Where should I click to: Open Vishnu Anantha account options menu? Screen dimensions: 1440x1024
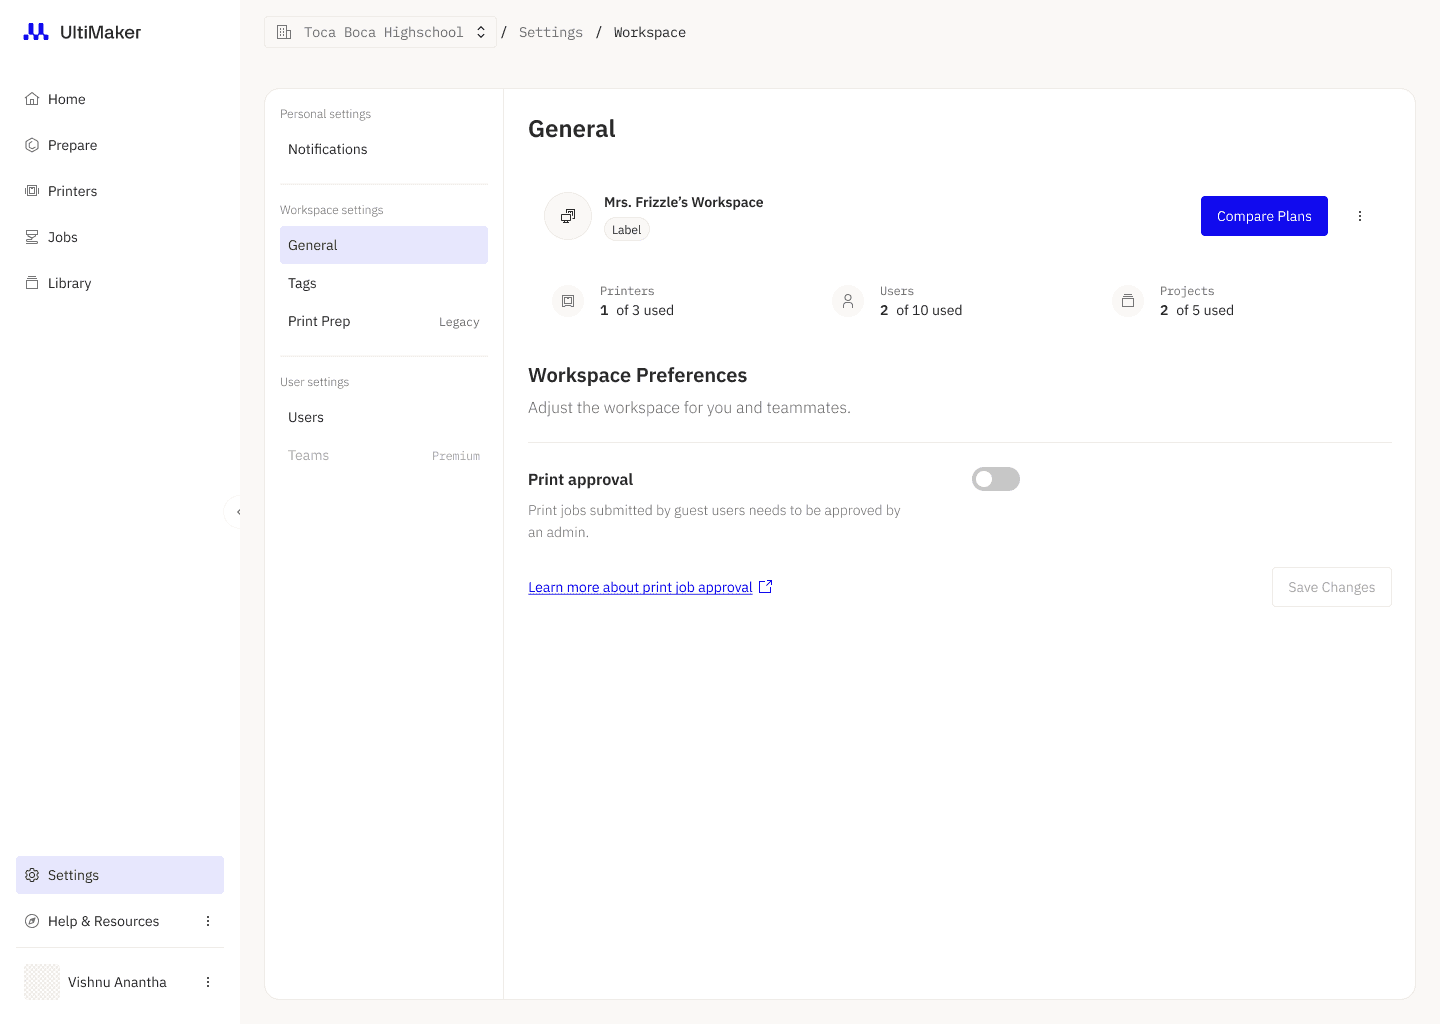208,982
